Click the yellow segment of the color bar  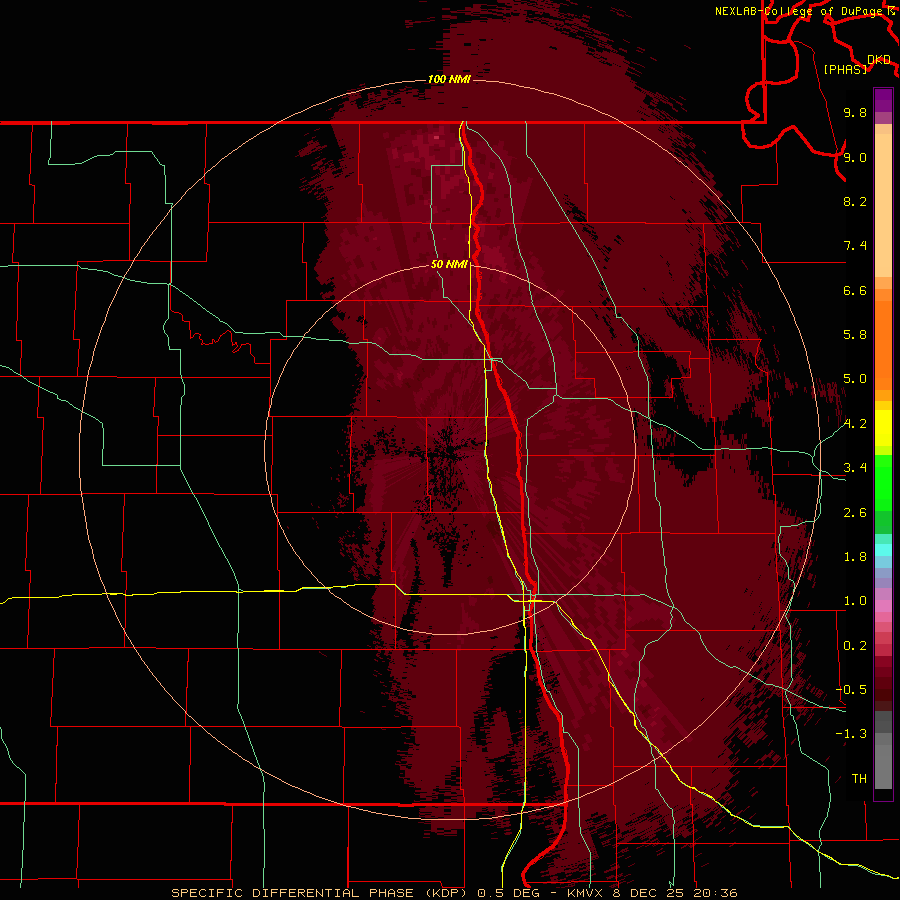point(883,428)
